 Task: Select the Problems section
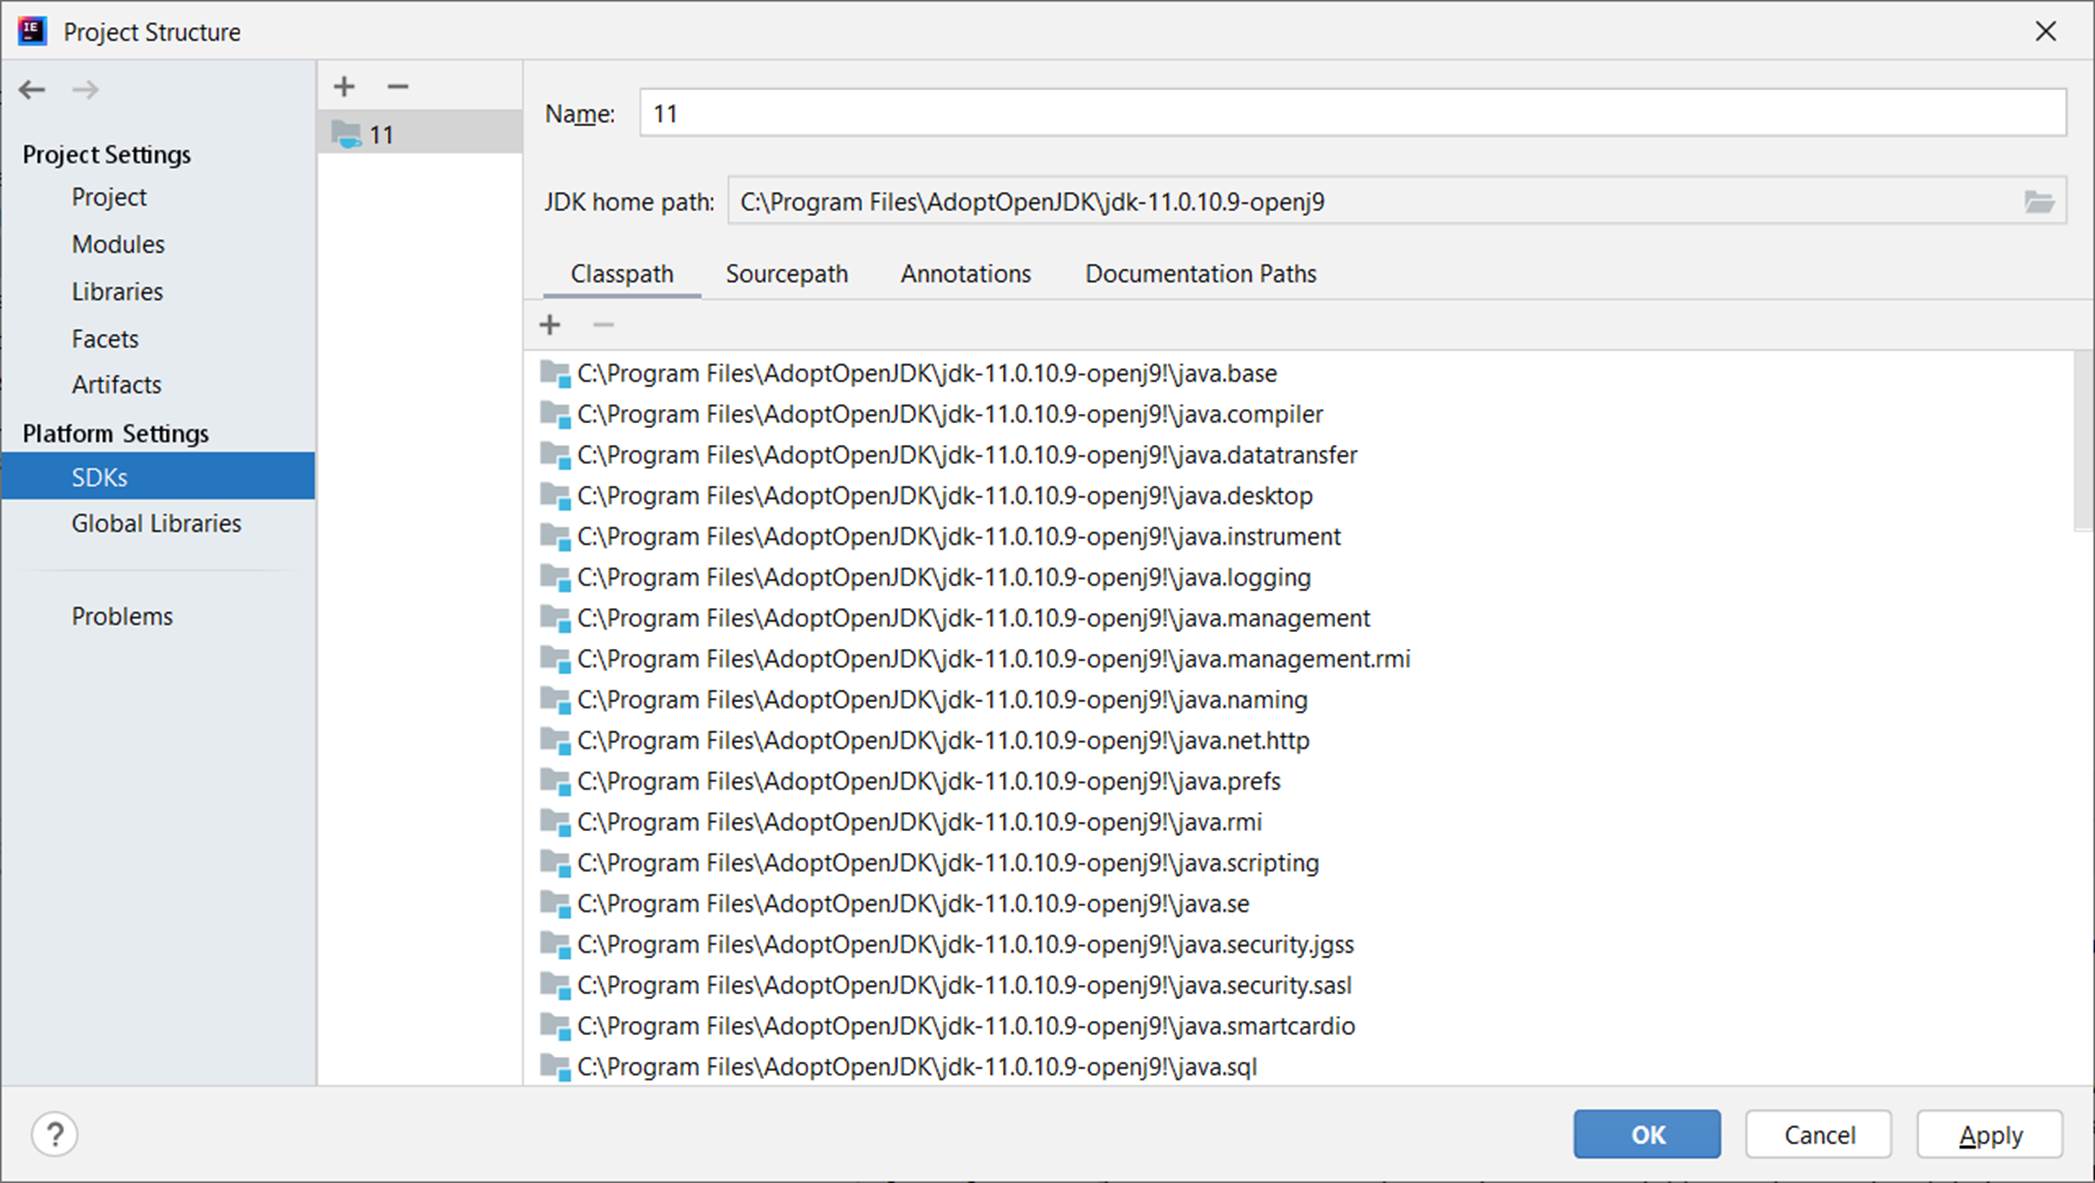pyautogui.click(x=122, y=616)
